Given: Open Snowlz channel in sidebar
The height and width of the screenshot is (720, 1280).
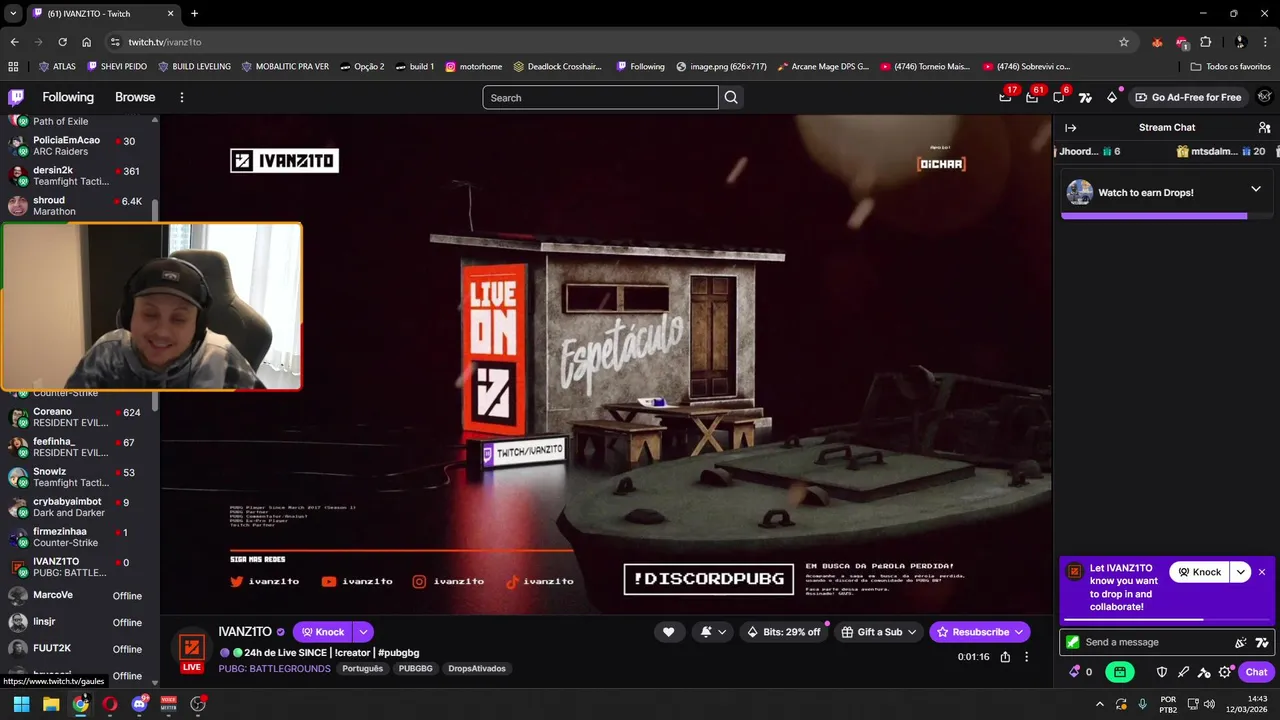Looking at the screenshot, I should click(78, 477).
